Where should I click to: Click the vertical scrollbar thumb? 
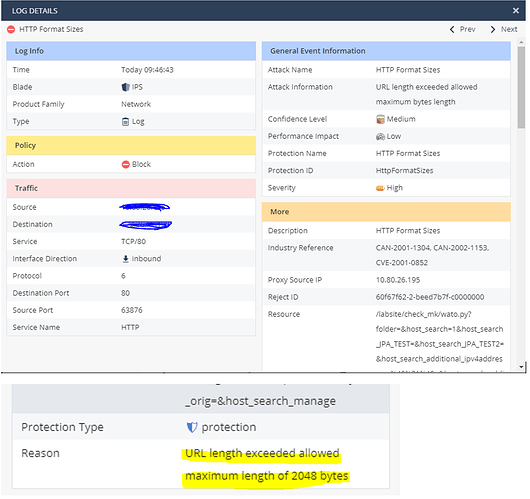coord(522,87)
